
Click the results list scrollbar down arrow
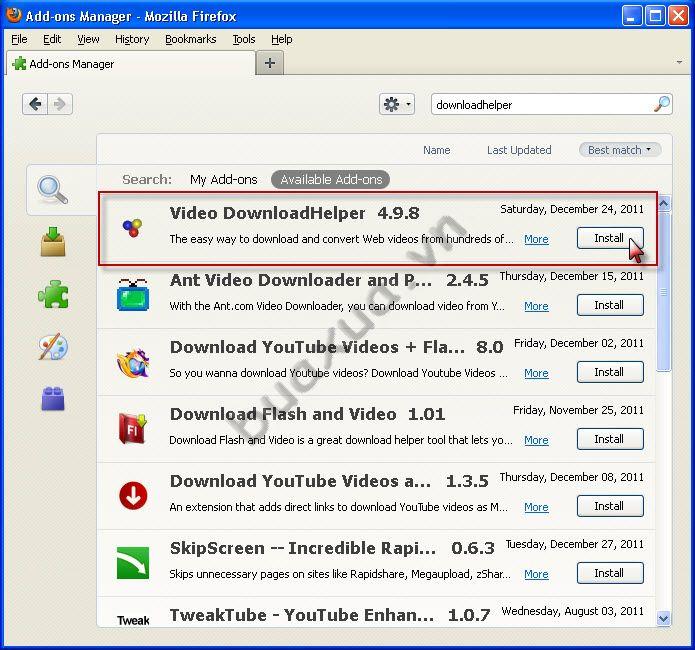[664, 618]
